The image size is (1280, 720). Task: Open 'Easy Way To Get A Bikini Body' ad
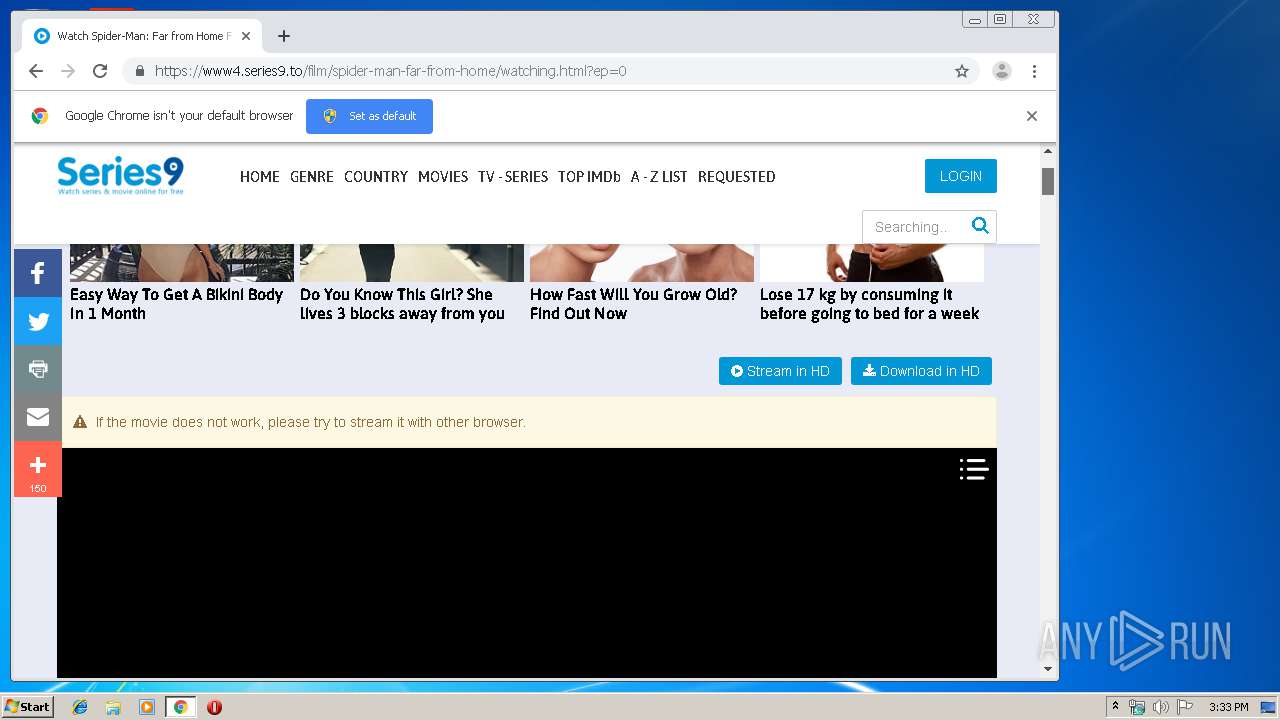[177, 304]
